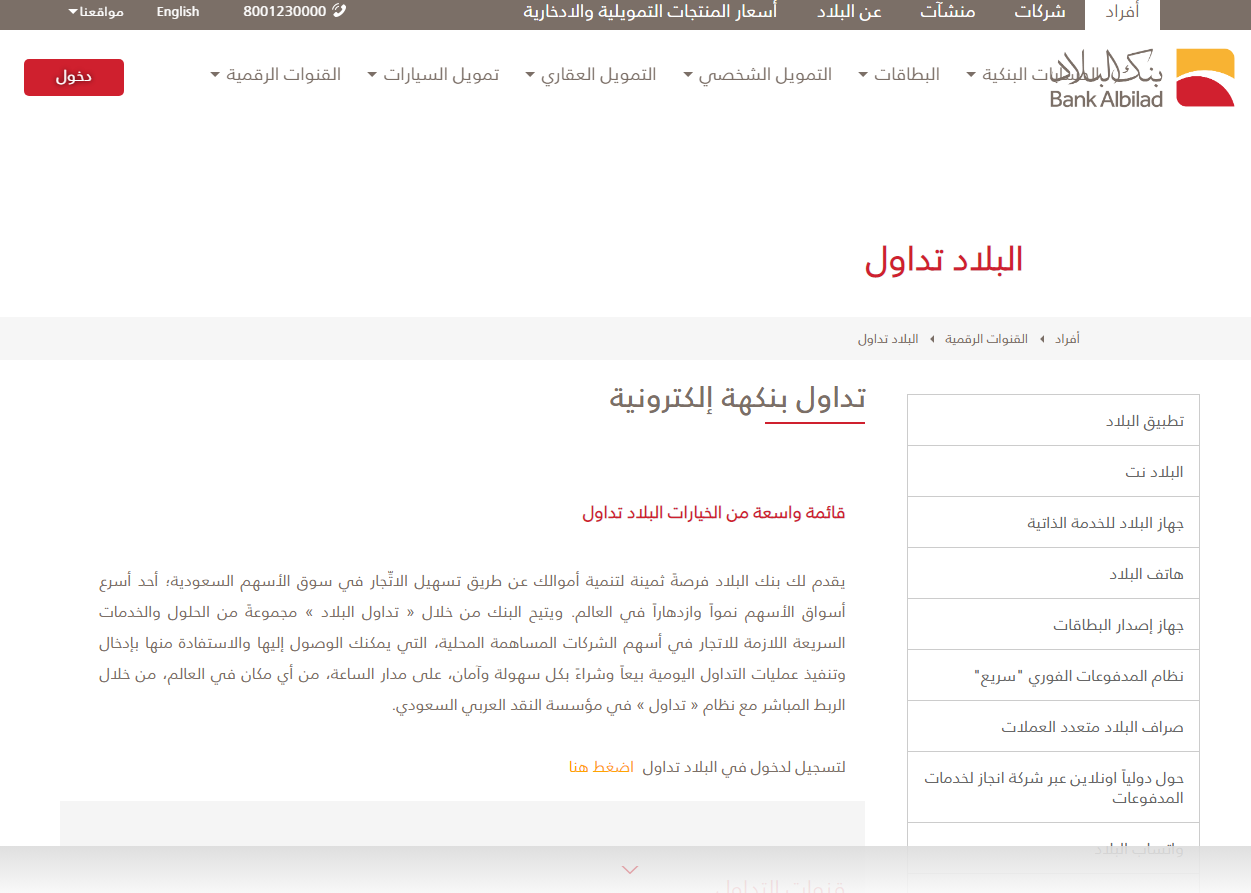Image resolution: width=1251 pixels, height=893 pixels.
Task: Open أسعار المنتجات التمويلية والادخارية
Action: coord(650,13)
